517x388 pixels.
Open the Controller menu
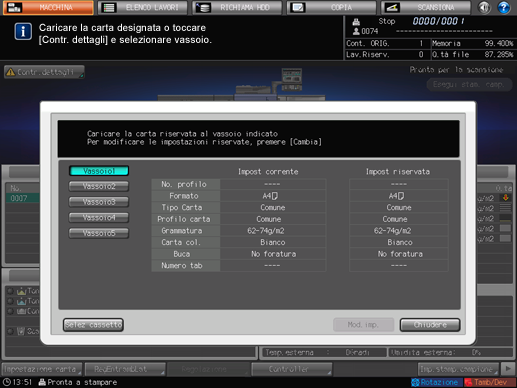point(292,369)
